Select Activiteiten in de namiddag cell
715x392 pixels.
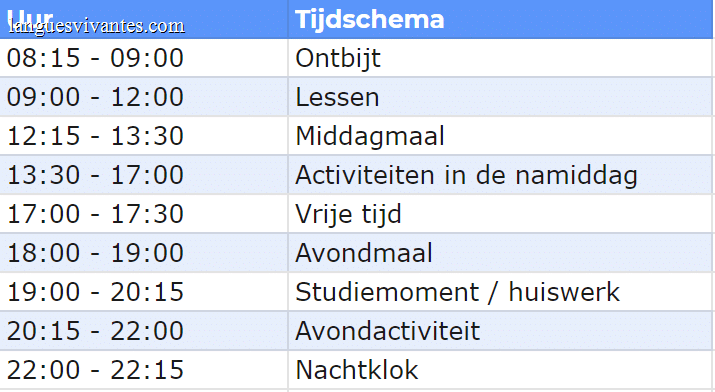click(500, 175)
